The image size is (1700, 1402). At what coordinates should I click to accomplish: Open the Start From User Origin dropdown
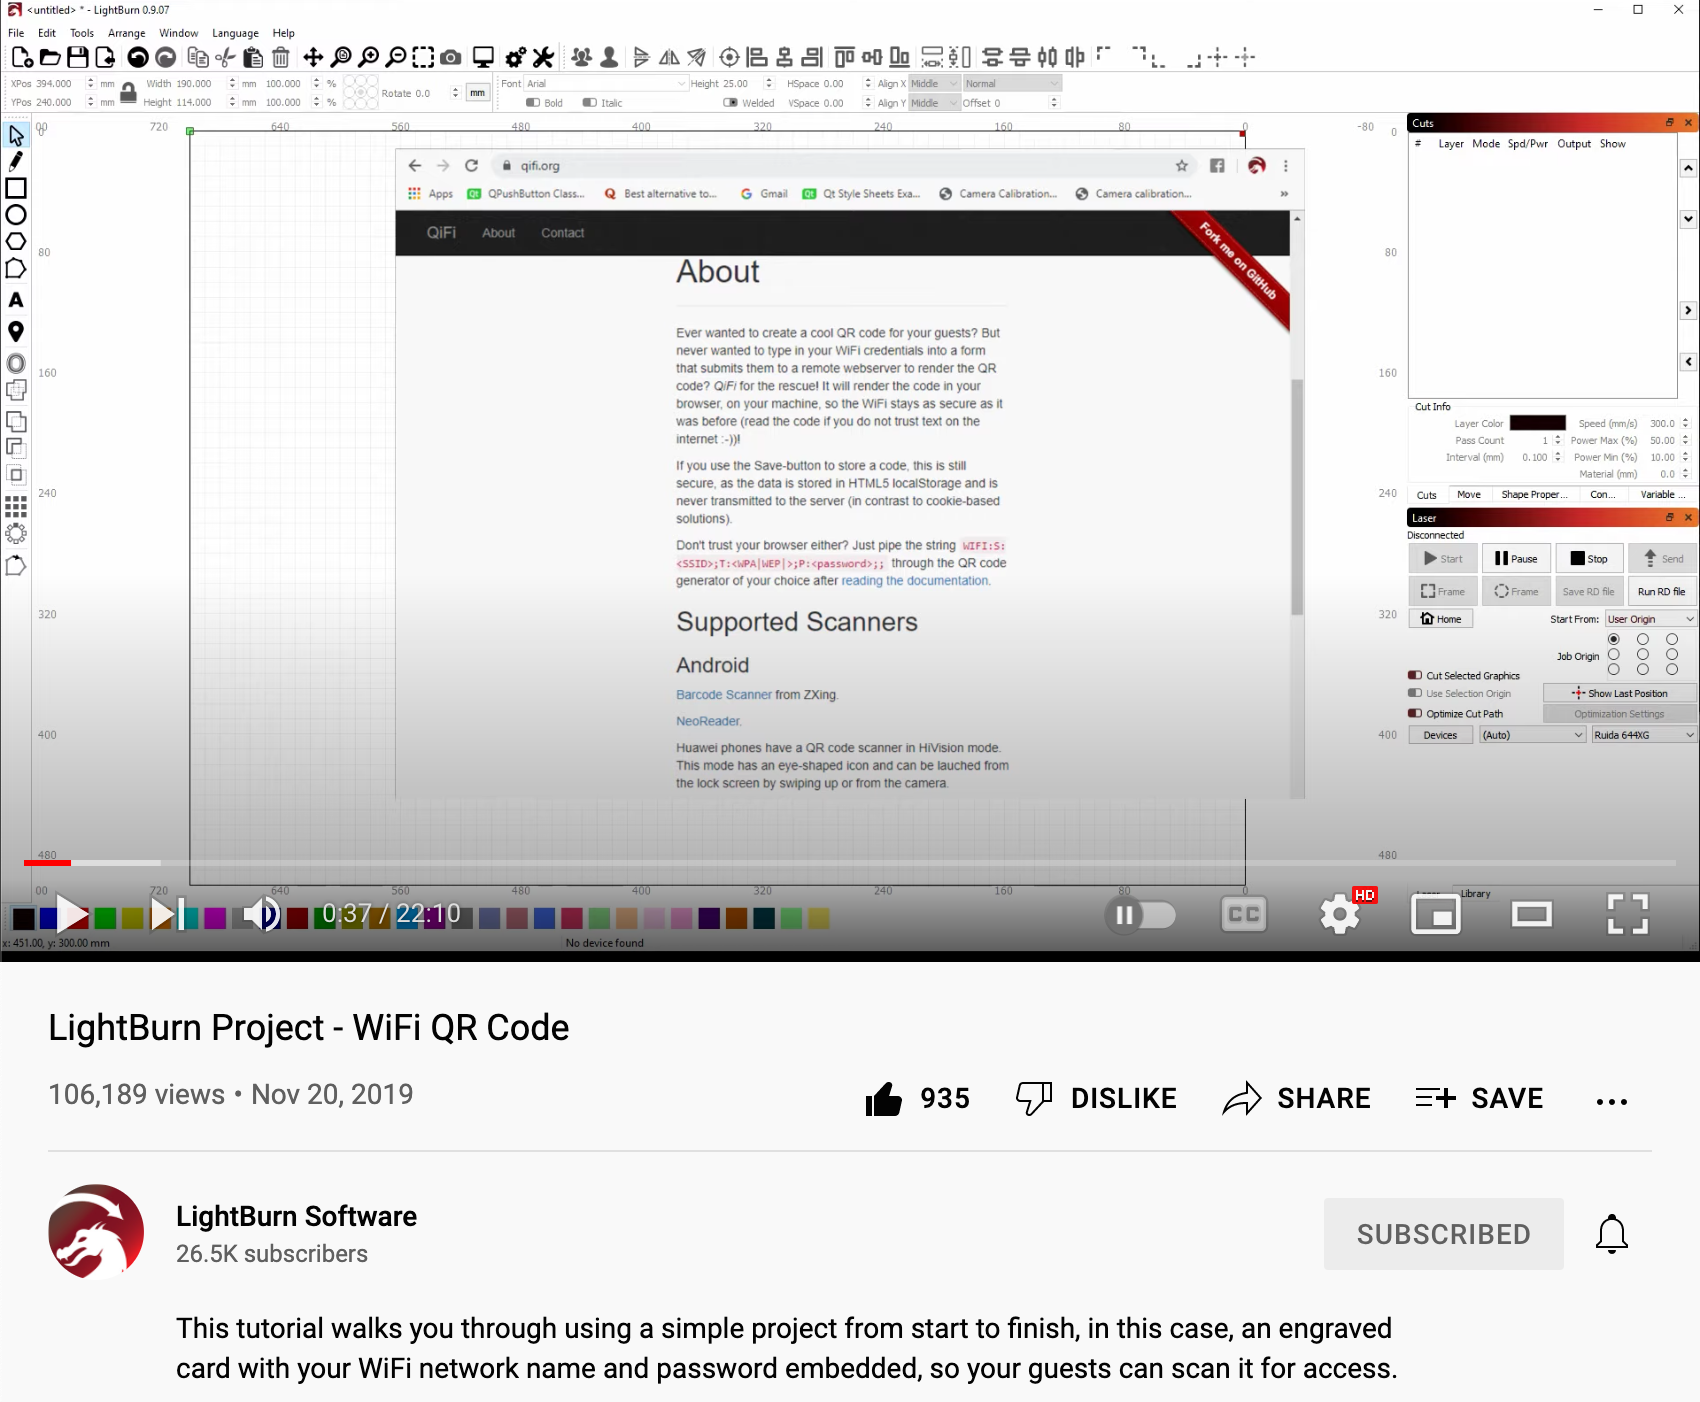[x=1650, y=619]
